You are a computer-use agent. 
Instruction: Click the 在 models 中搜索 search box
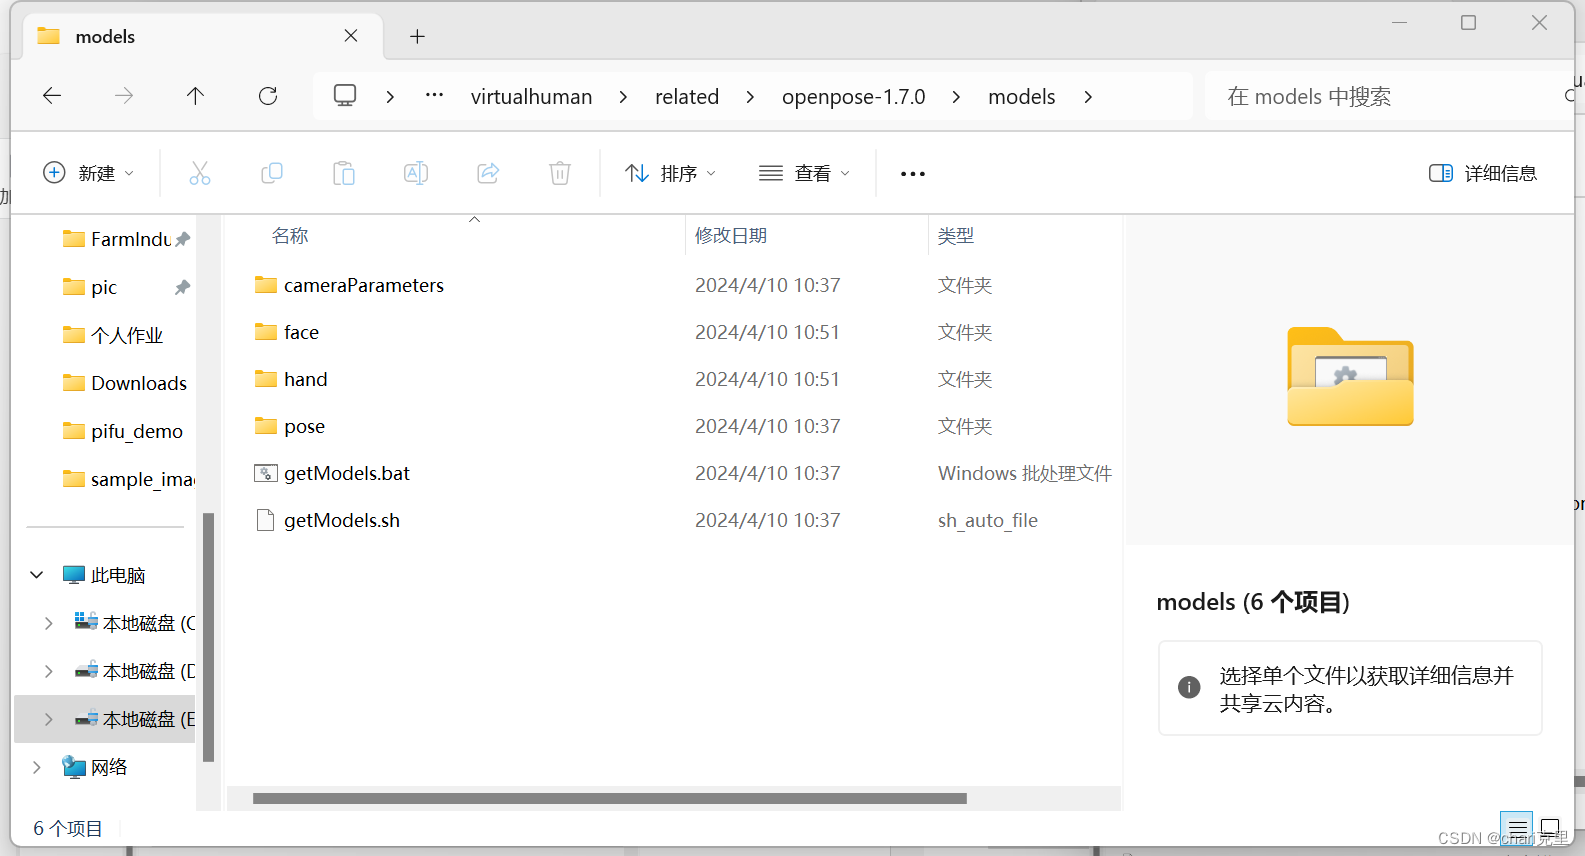[x=1390, y=96]
